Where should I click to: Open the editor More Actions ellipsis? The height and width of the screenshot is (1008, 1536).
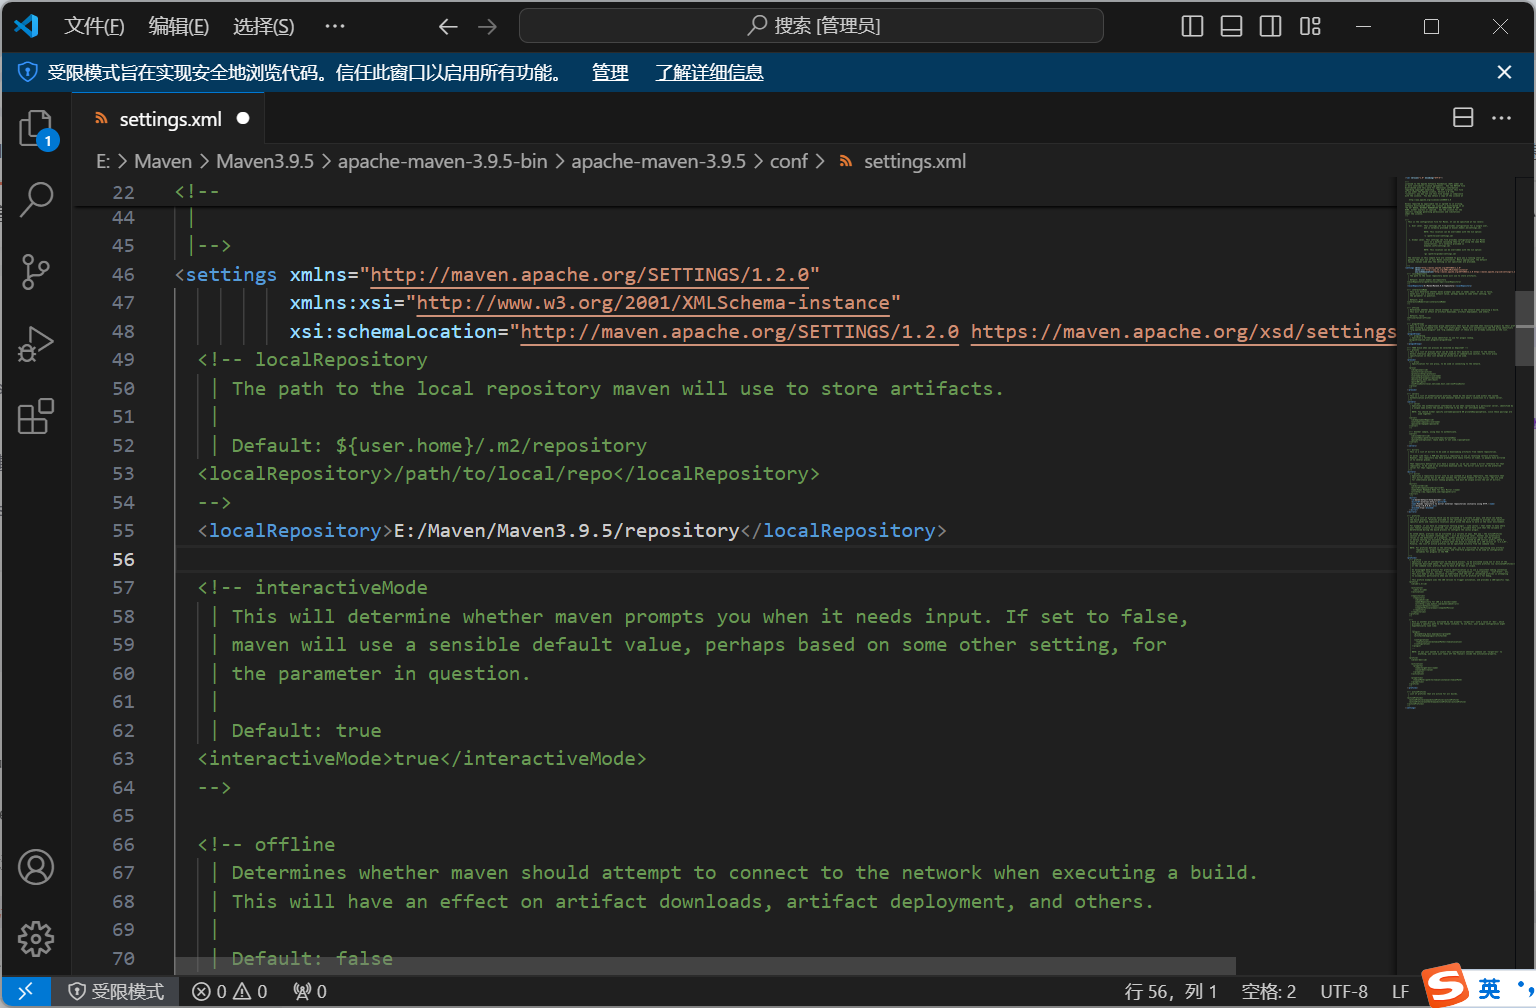1501,118
